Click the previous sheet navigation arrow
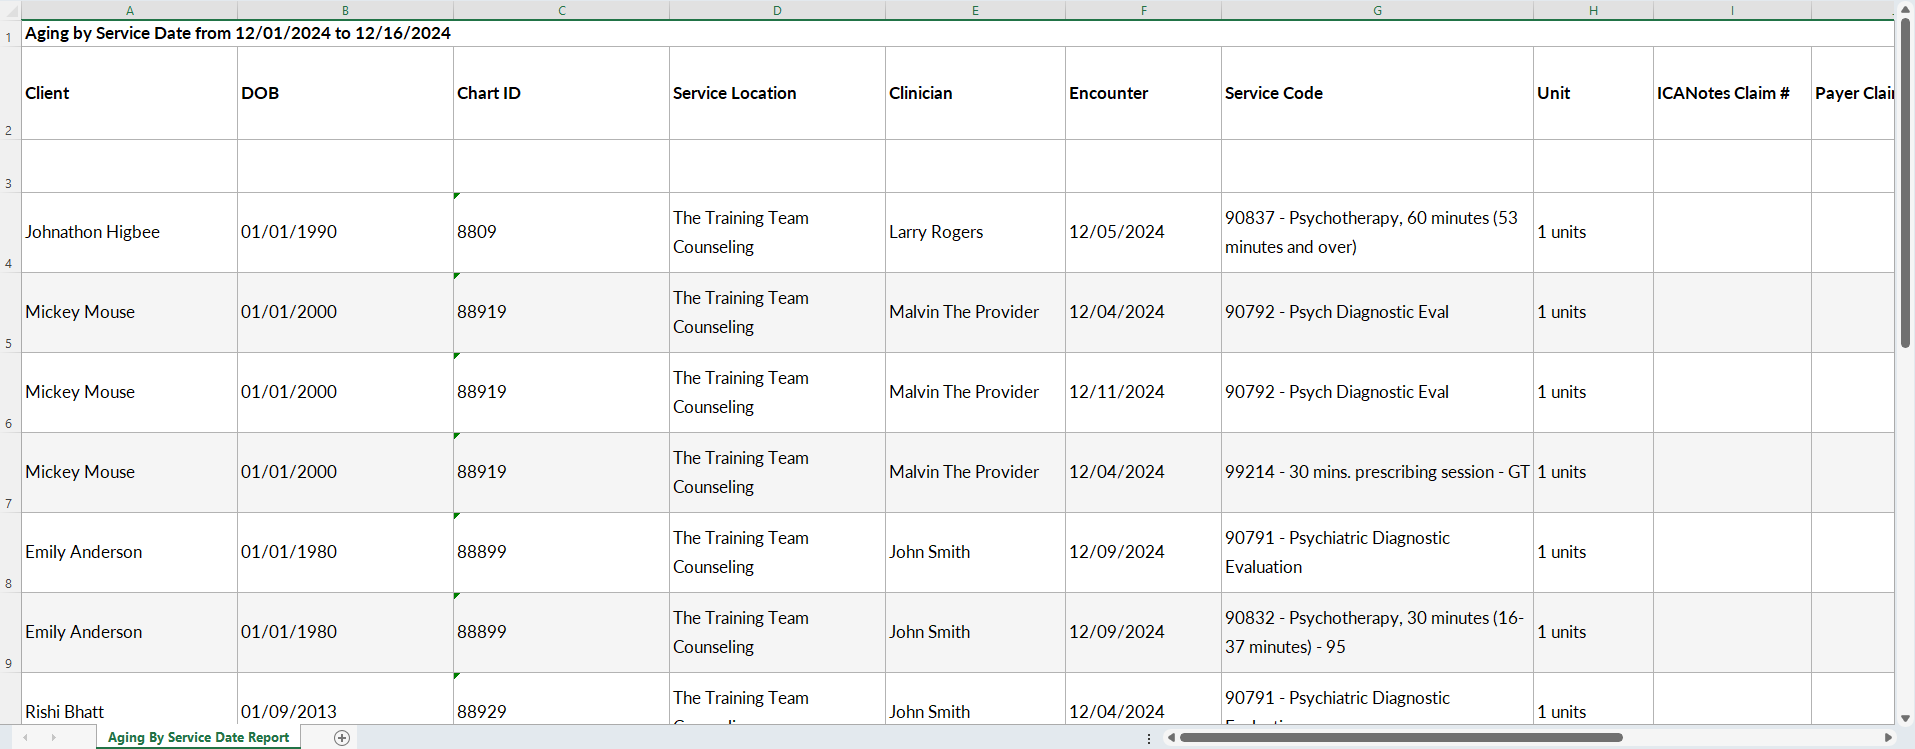 [25, 738]
